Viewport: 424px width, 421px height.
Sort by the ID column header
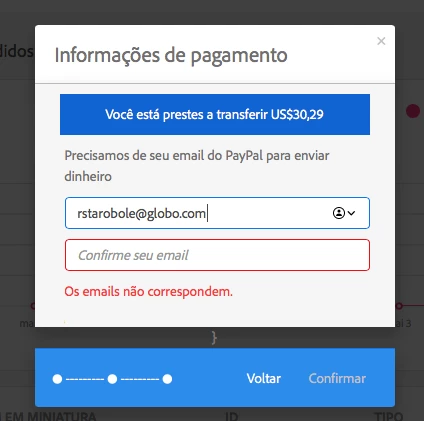click(x=232, y=416)
